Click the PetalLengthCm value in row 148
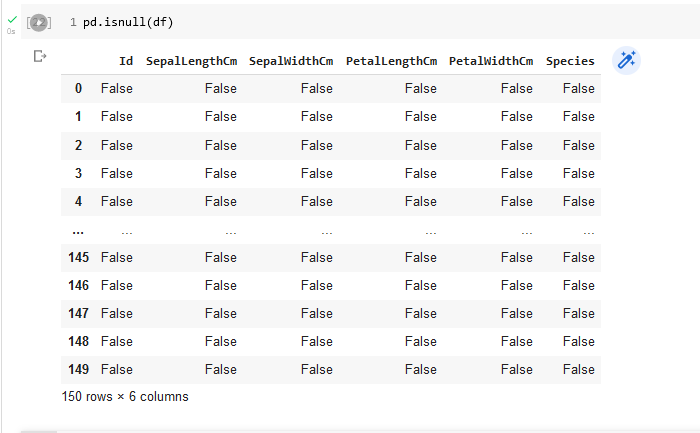This screenshot has width=700, height=433. [x=420, y=341]
